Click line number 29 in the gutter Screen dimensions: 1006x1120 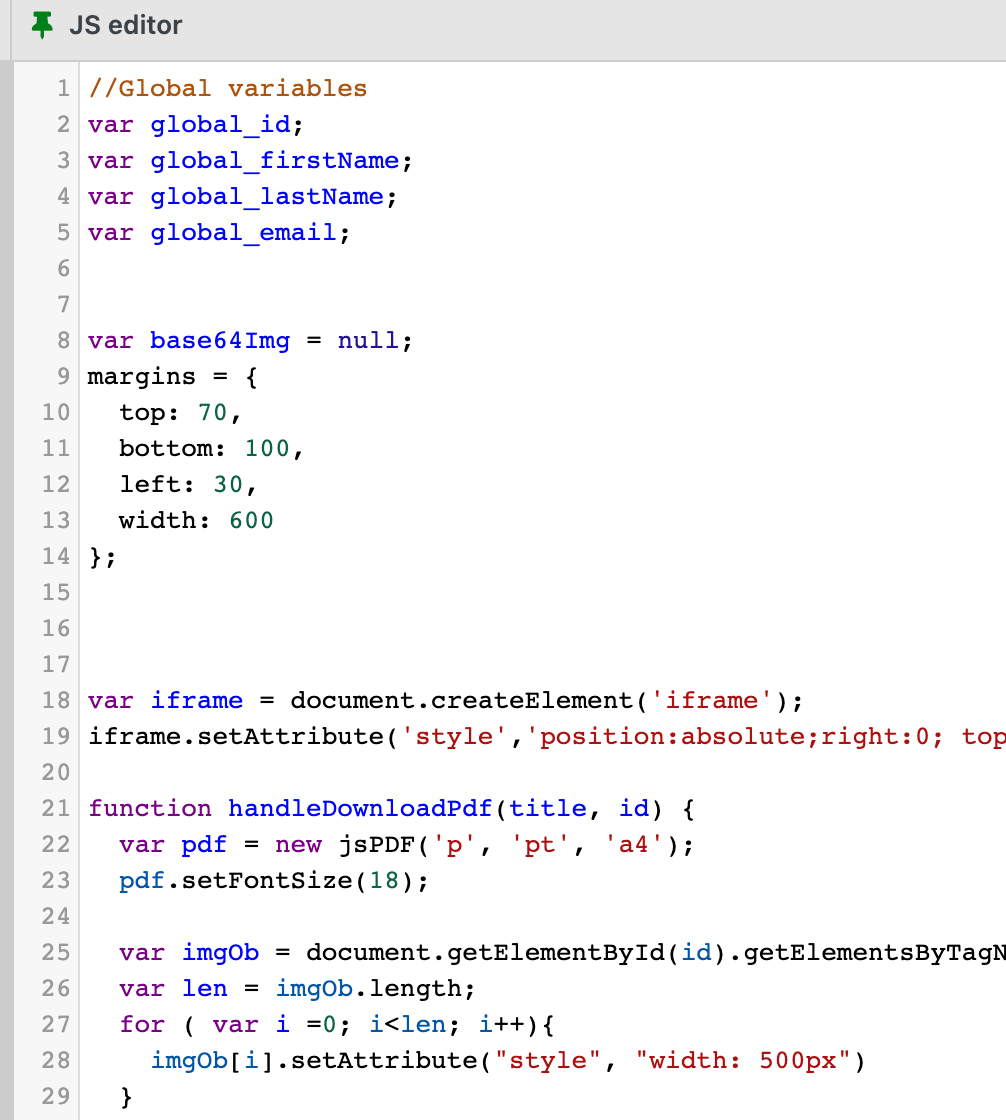[x=56, y=1096]
